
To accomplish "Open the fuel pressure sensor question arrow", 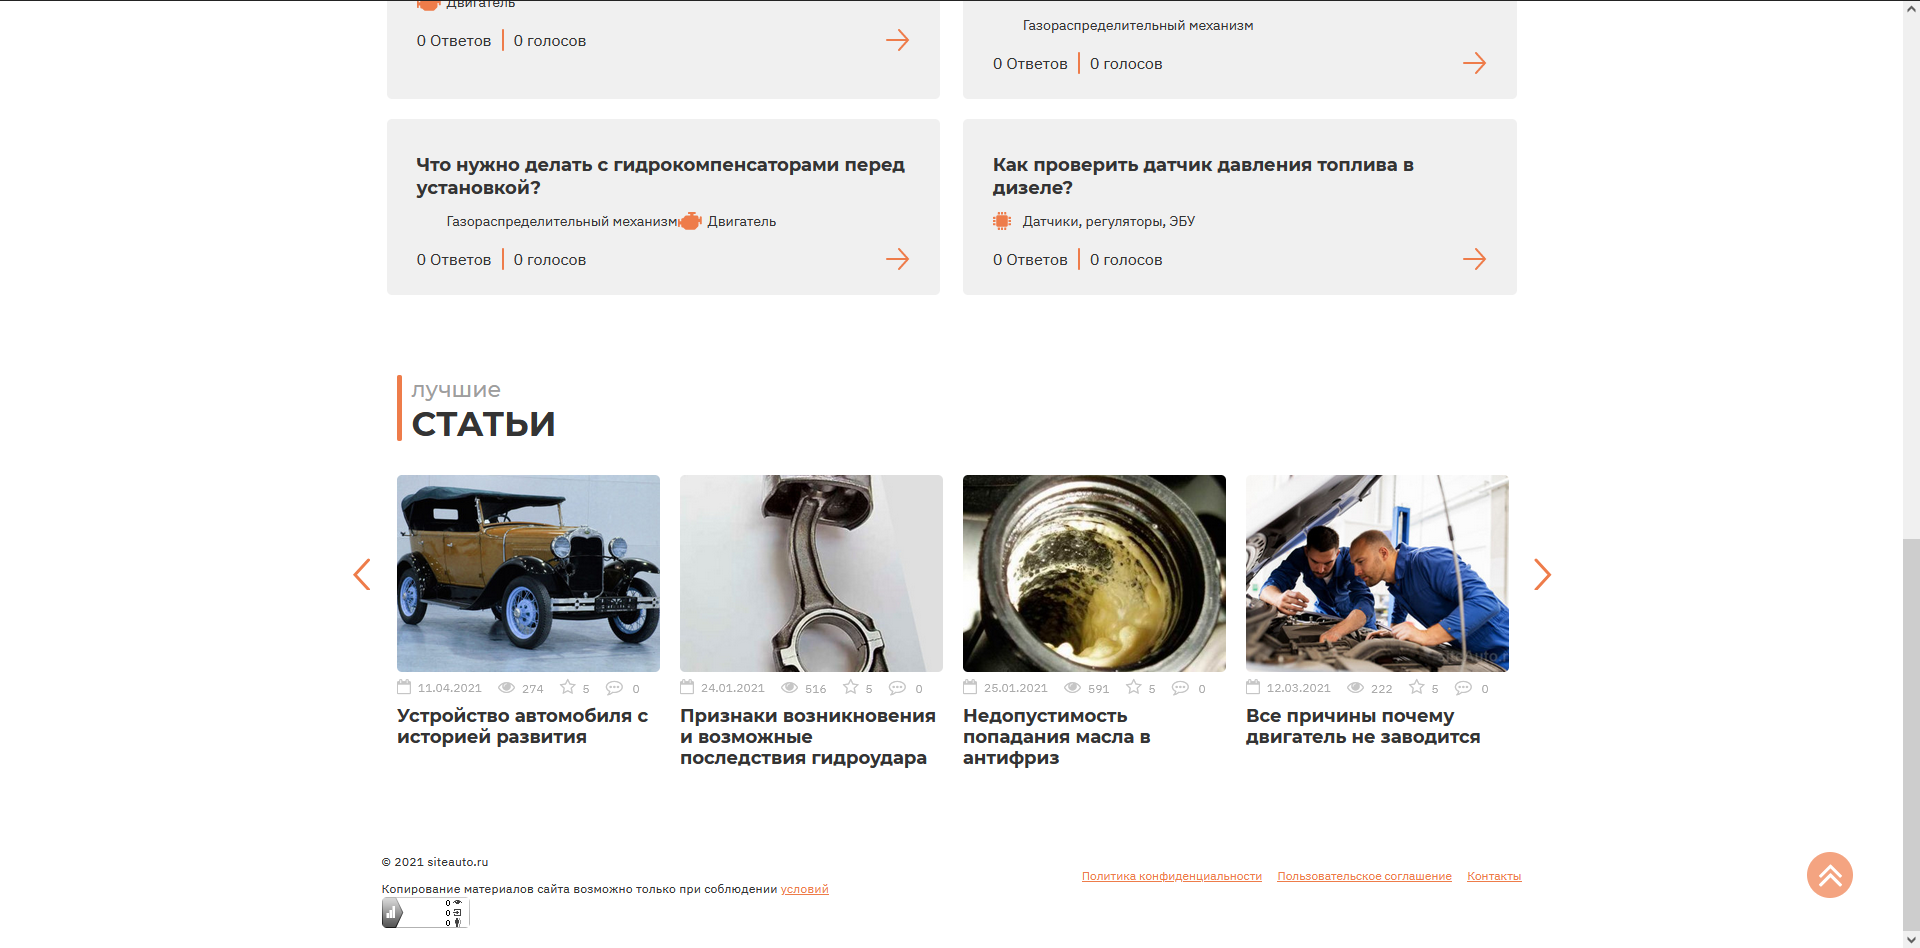I will [1474, 259].
